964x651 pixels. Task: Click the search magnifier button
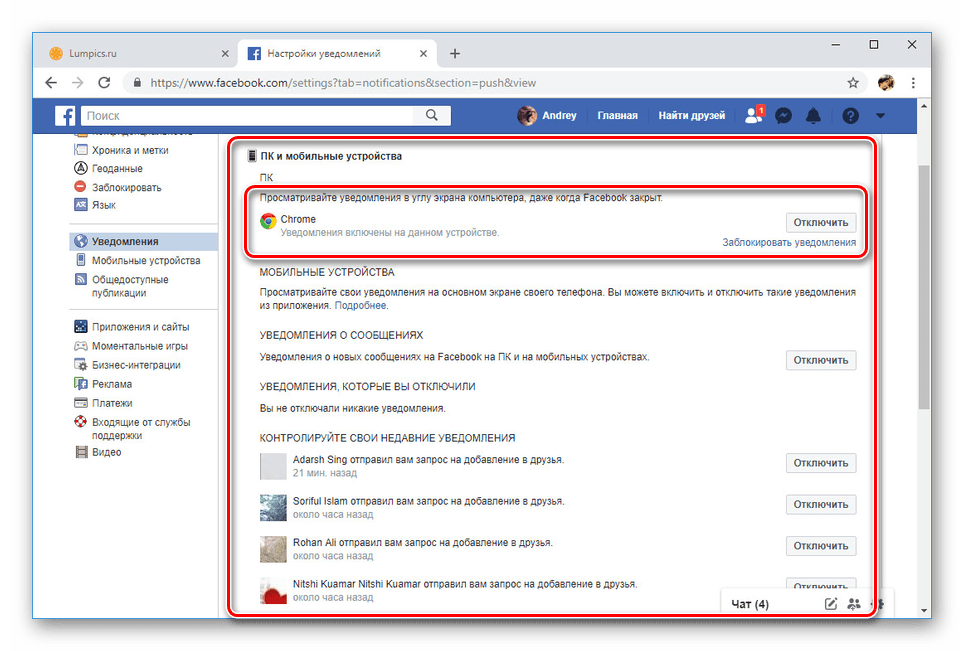[x=432, y=116]
